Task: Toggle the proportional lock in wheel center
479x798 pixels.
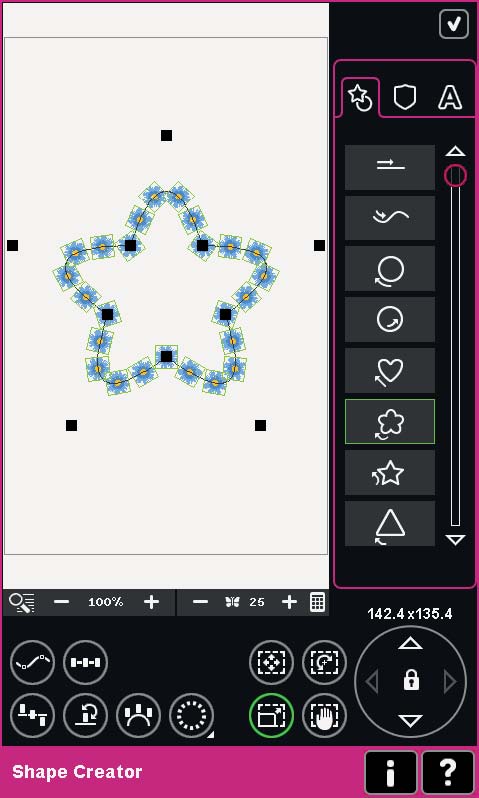Action: point(411,681)
